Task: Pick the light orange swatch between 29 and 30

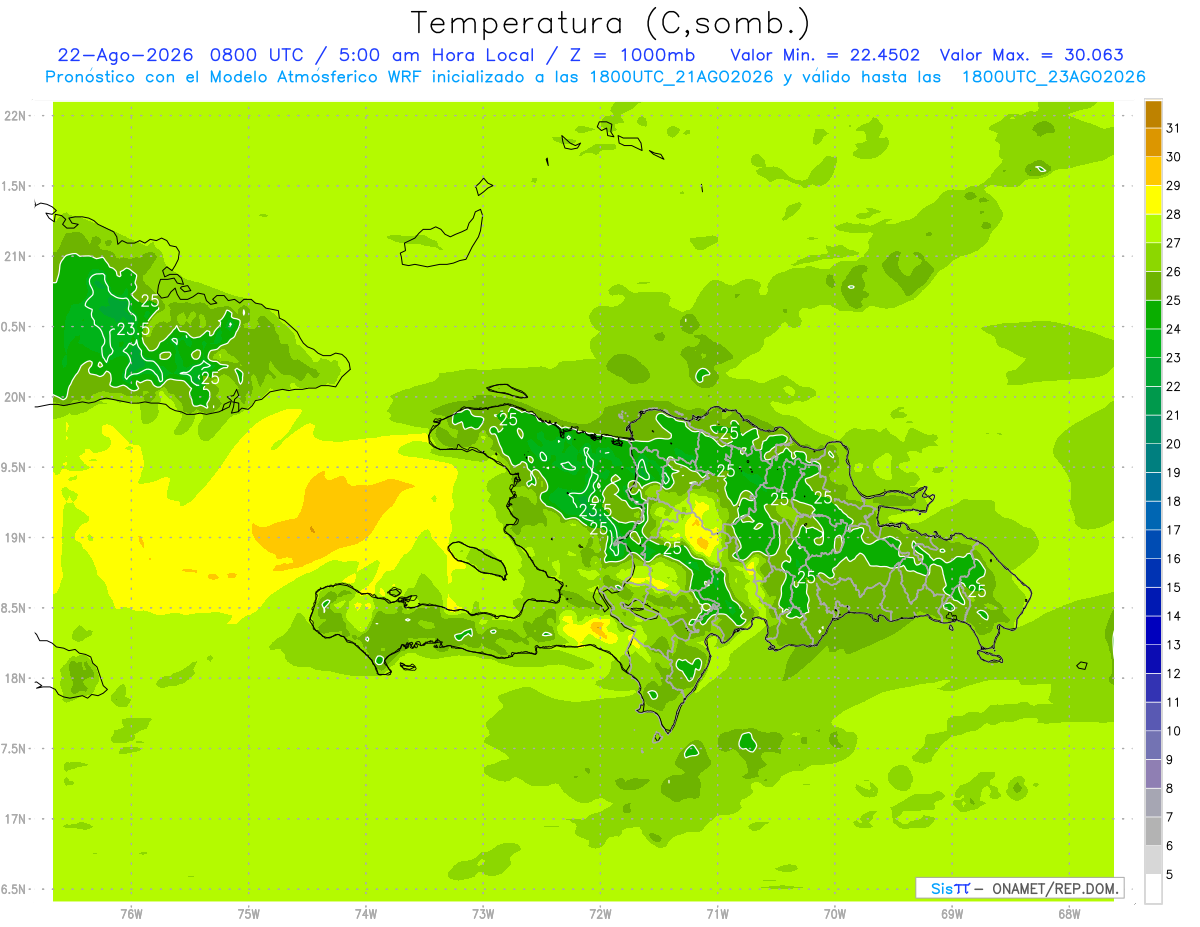Action: [x=1153, y=172]
